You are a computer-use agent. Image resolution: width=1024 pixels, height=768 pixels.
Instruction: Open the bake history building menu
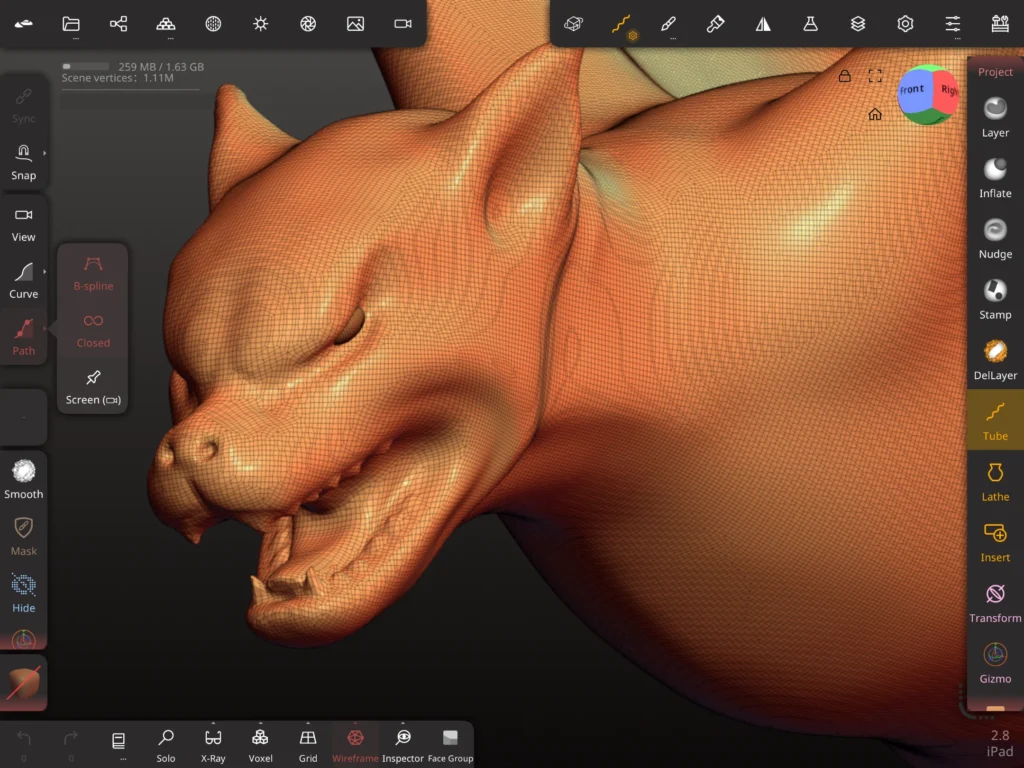(x=1000, y=24)
